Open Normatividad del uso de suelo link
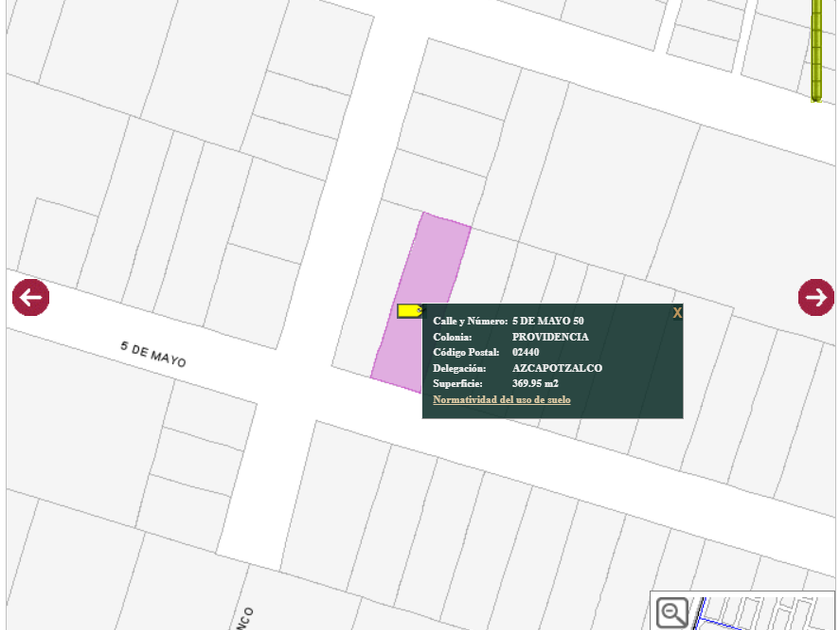 [501, 400]
